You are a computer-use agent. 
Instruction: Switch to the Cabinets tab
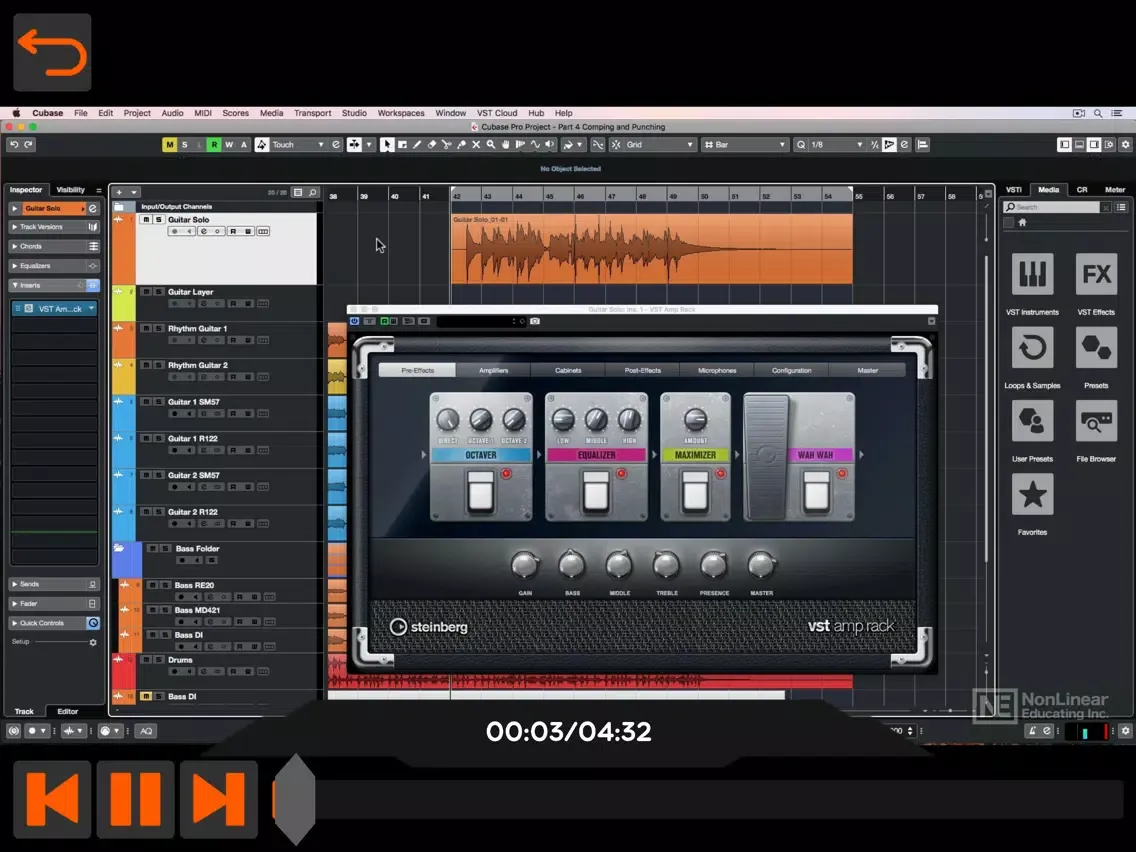[568, 370]
